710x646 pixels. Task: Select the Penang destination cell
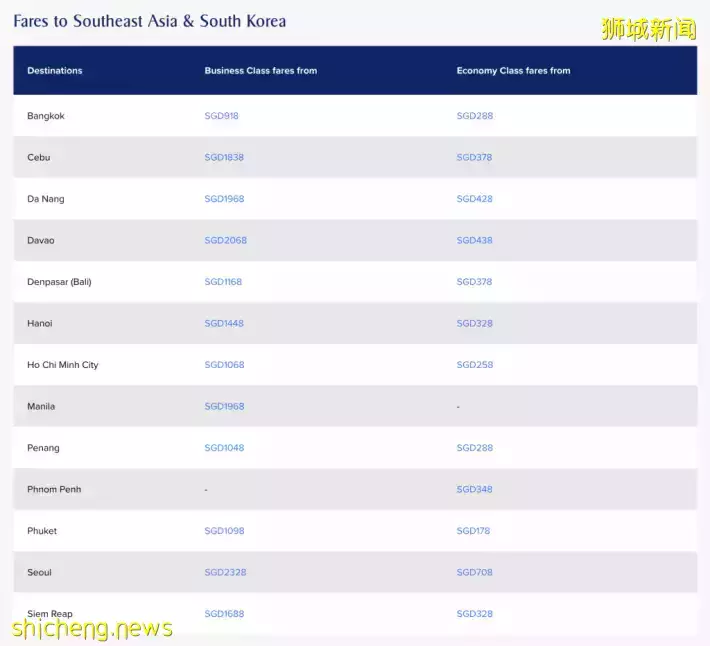click(43, 448)
